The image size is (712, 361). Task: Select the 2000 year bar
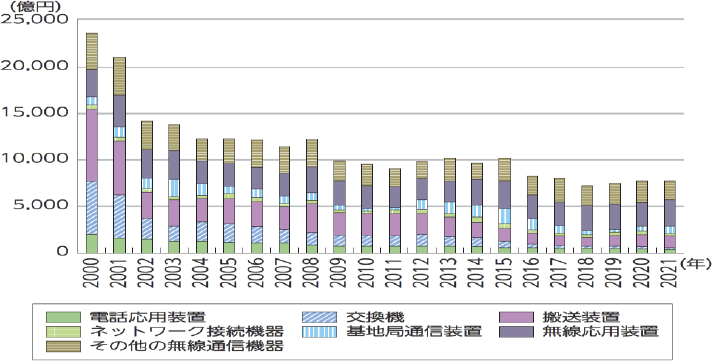coord(92,143)
